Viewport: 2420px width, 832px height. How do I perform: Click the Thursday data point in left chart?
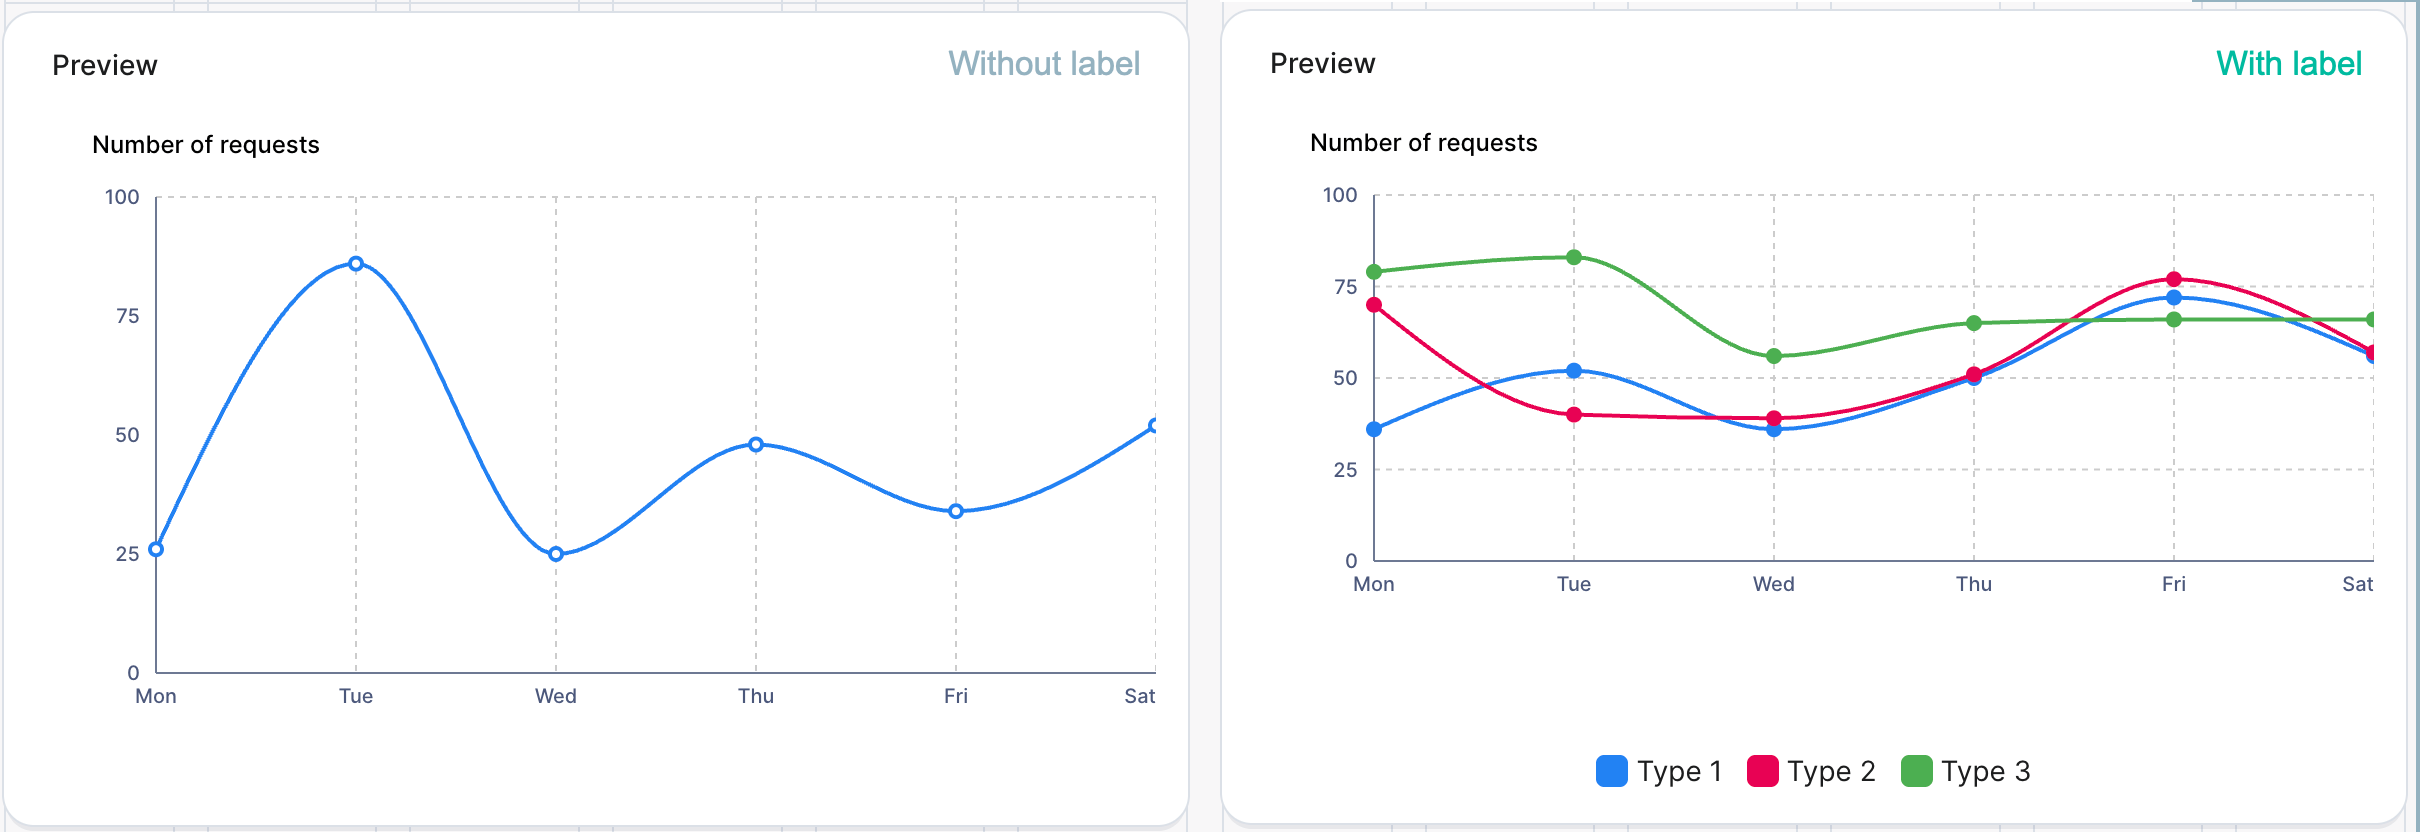(x=756, y=445)
